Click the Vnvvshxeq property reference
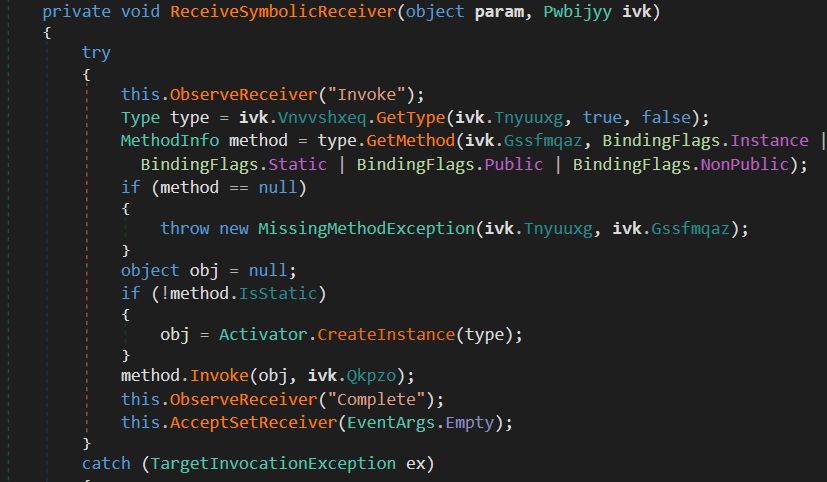Image resolution: width=827 pixels, height=482 pixels. (x=322, y=117)
